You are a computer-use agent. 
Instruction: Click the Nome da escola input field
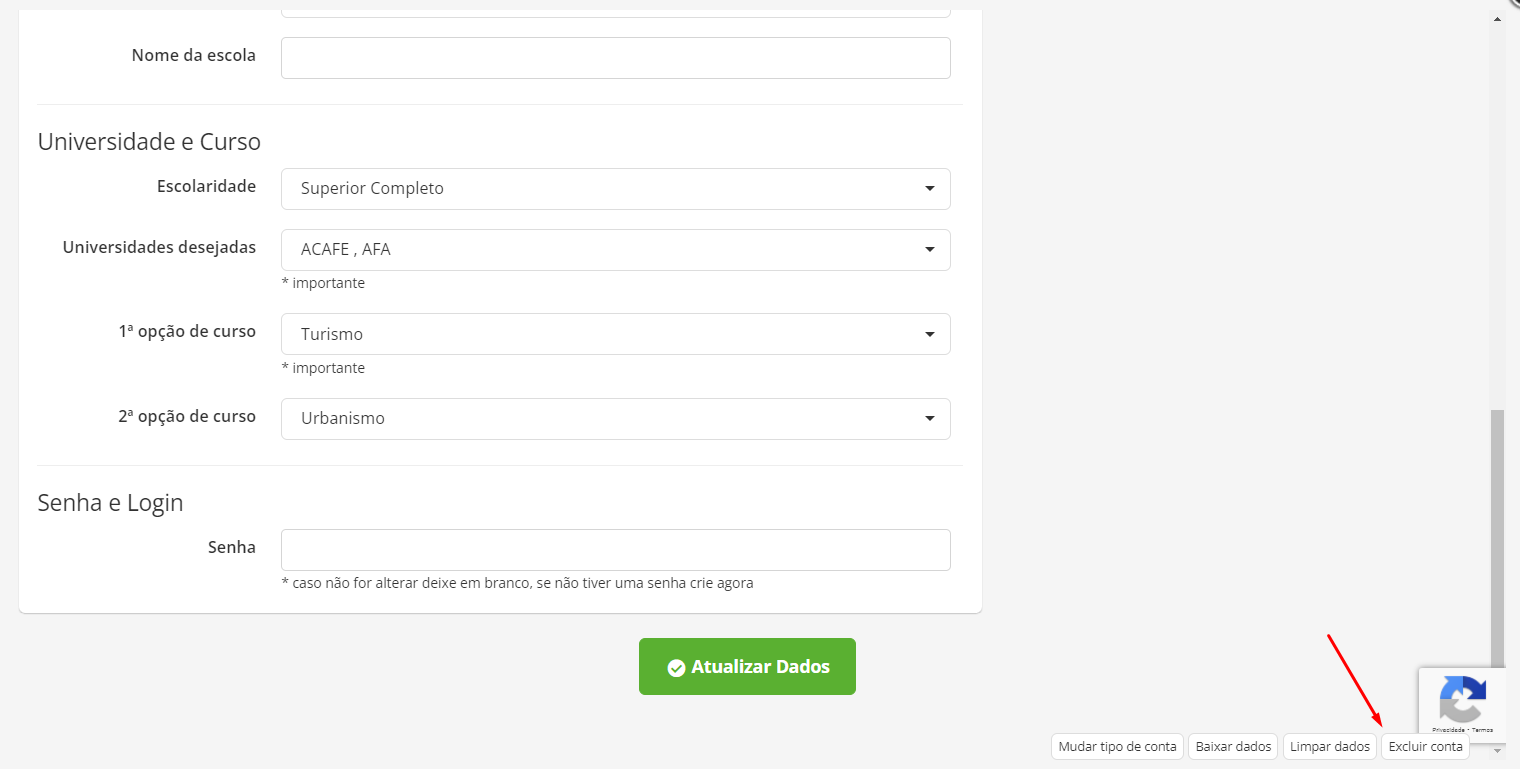(x=615, y=58)
